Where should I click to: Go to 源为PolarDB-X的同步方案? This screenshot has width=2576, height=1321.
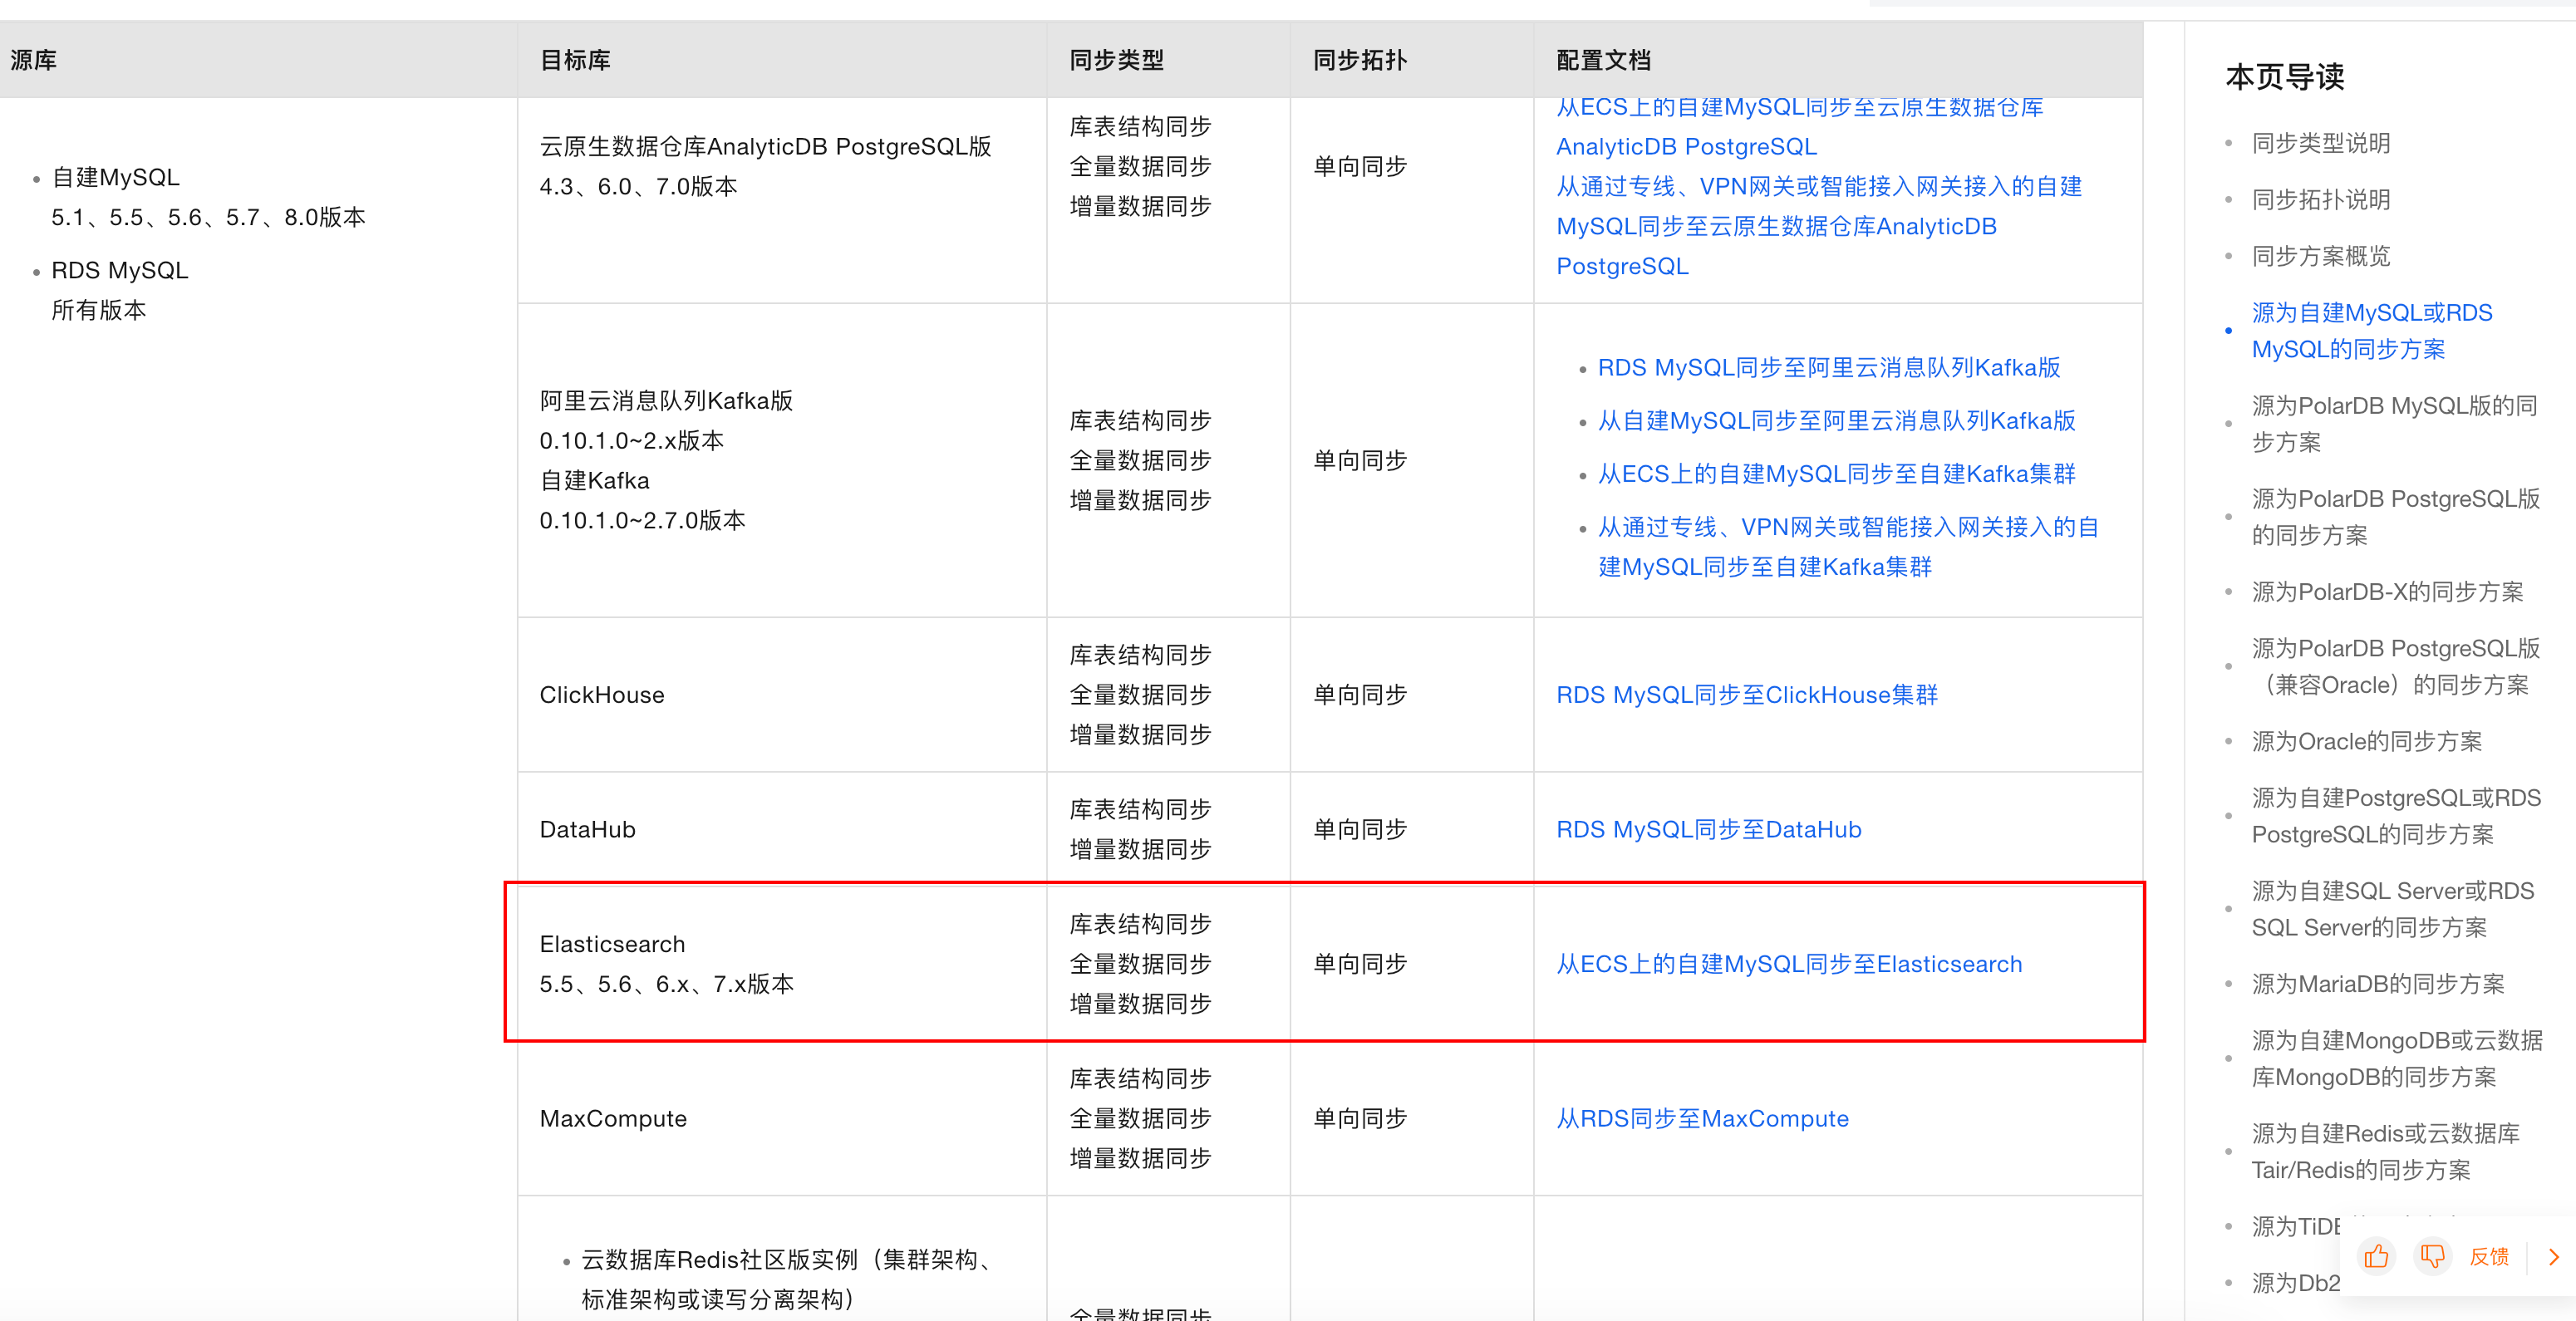(x=2387, y=592)
